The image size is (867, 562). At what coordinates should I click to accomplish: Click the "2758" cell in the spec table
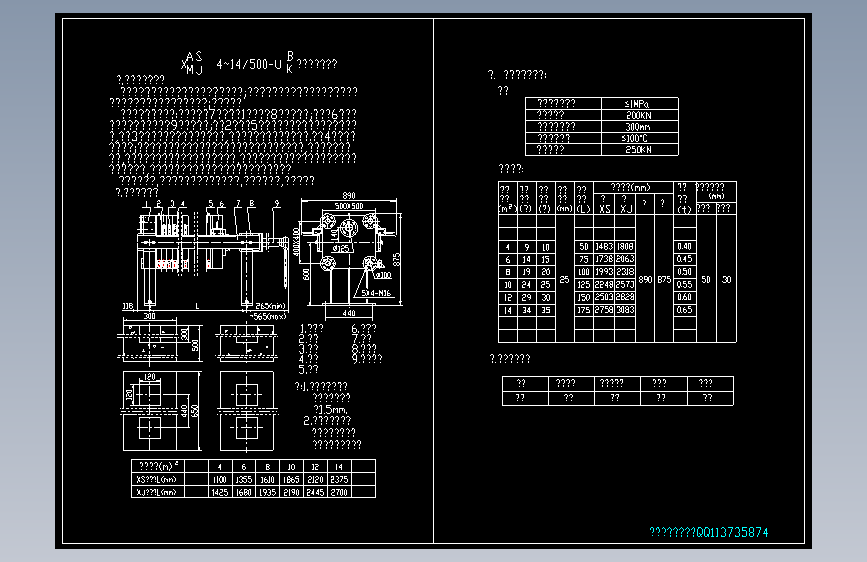[604, 310]
